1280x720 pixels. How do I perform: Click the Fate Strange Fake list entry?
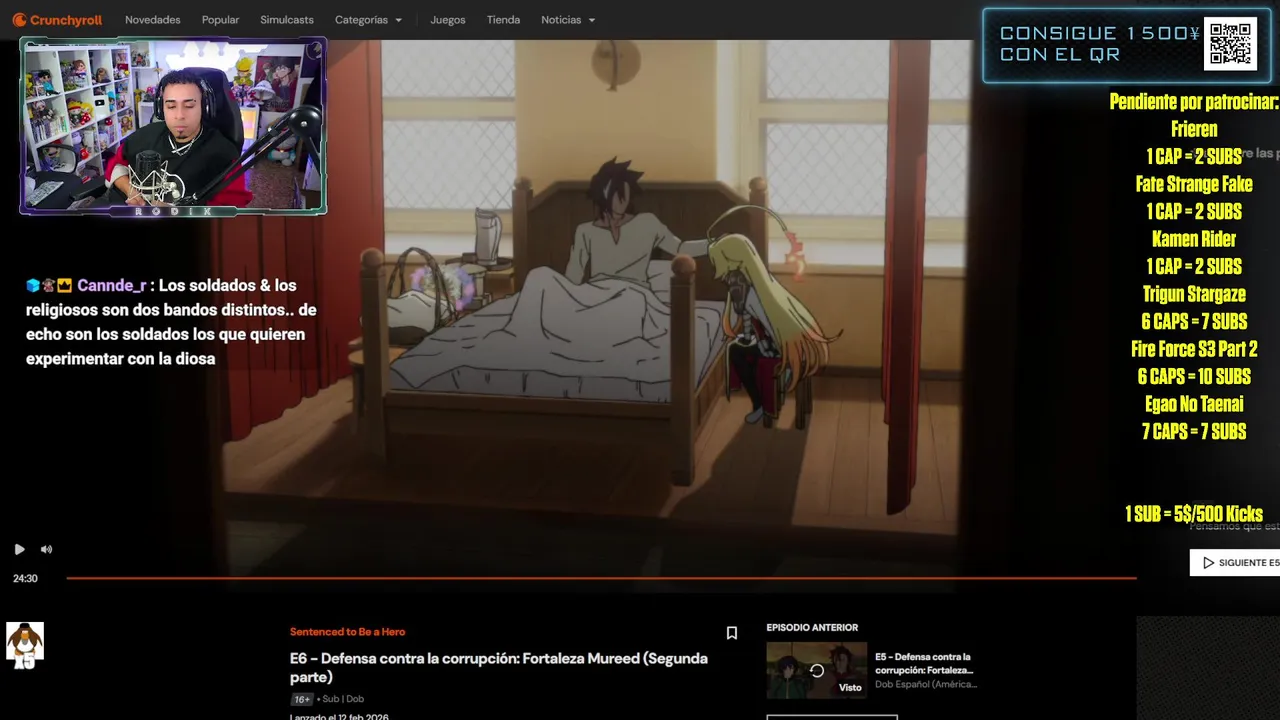[x=1194, y=184]
